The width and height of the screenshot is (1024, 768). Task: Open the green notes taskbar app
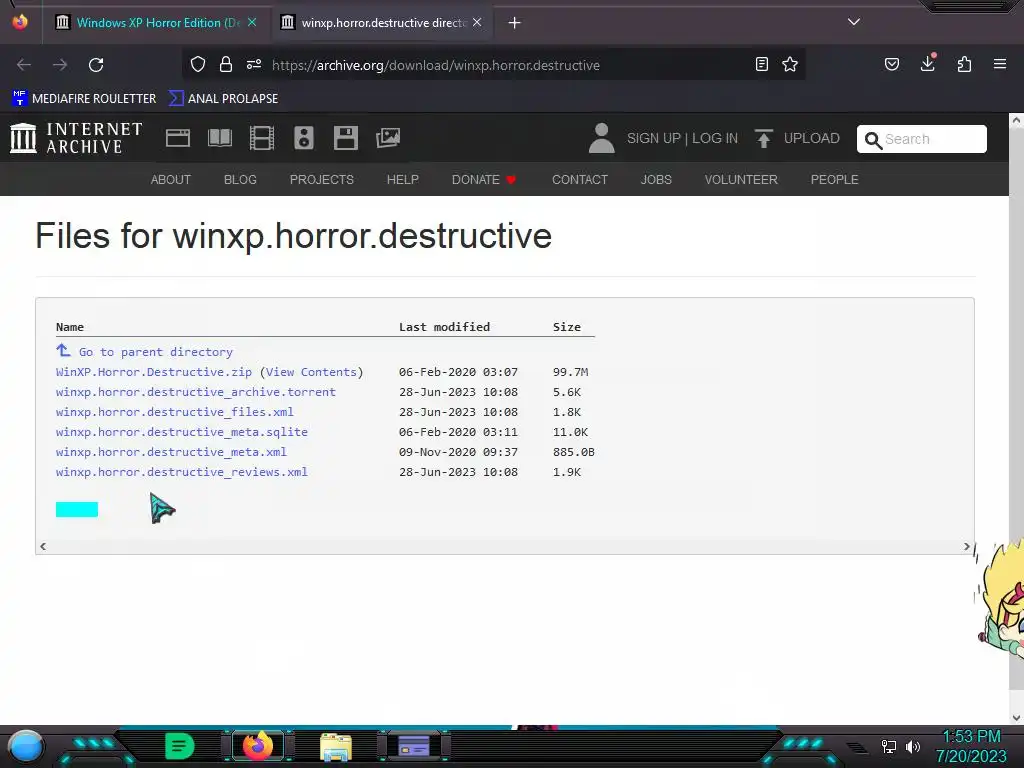click(x=180, y=746)
